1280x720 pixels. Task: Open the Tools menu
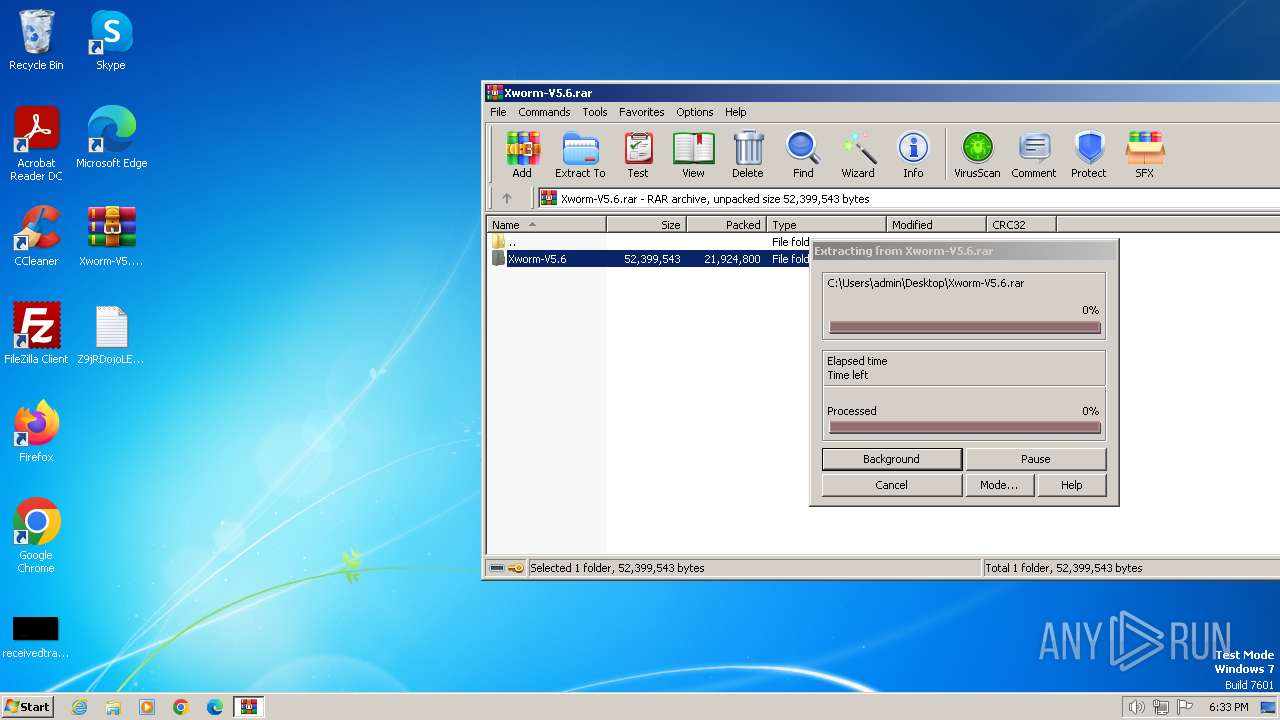point(595,112)
